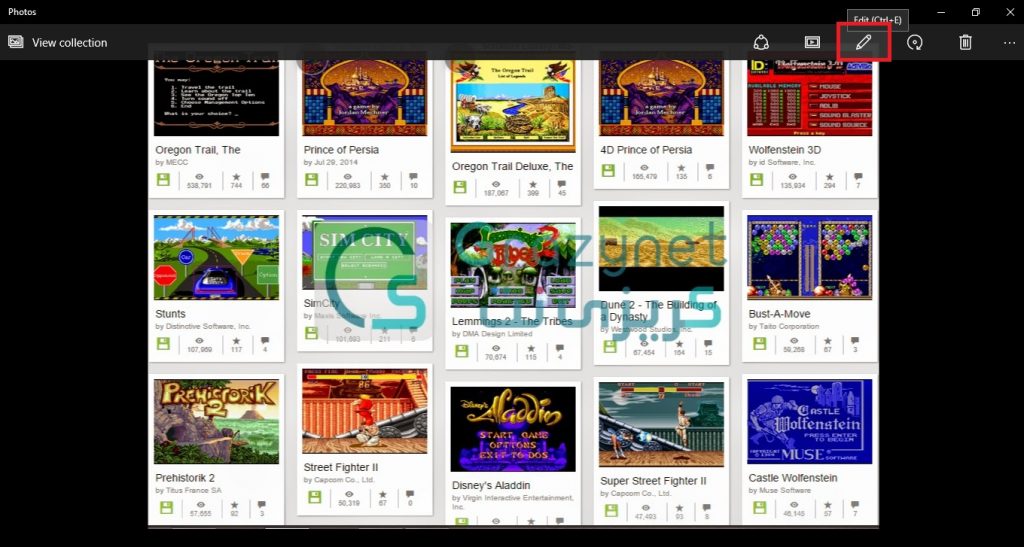The height and width of the screenshot is (547, 1024).
Task: Click the Share icon in the toolbar
Action: click(761, 42)
